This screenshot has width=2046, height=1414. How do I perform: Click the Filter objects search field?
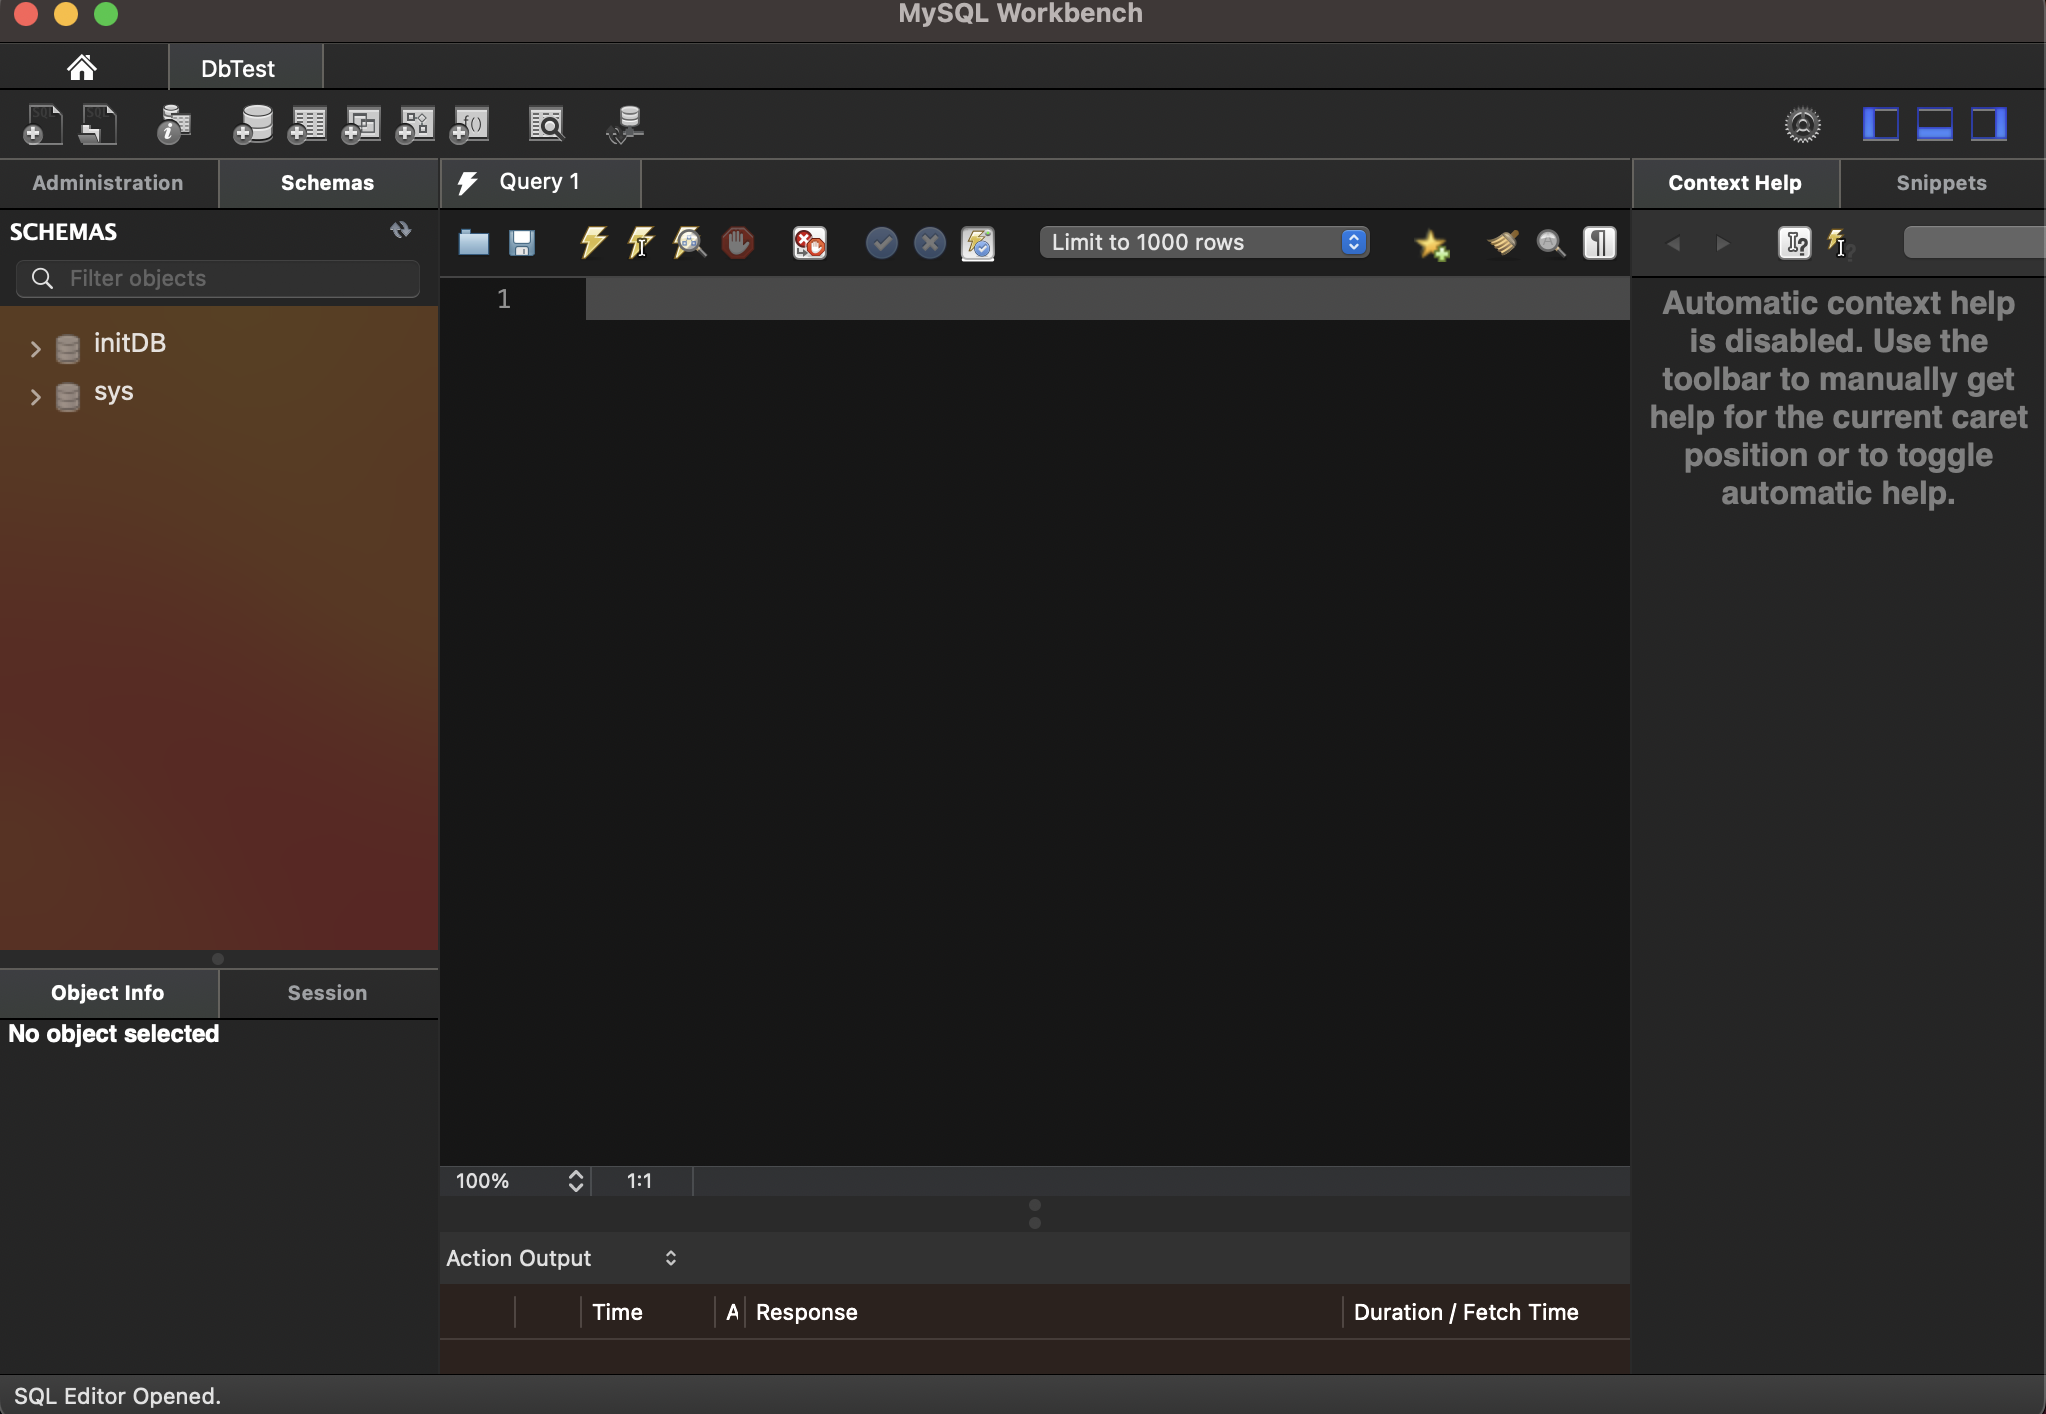point(218,278)
